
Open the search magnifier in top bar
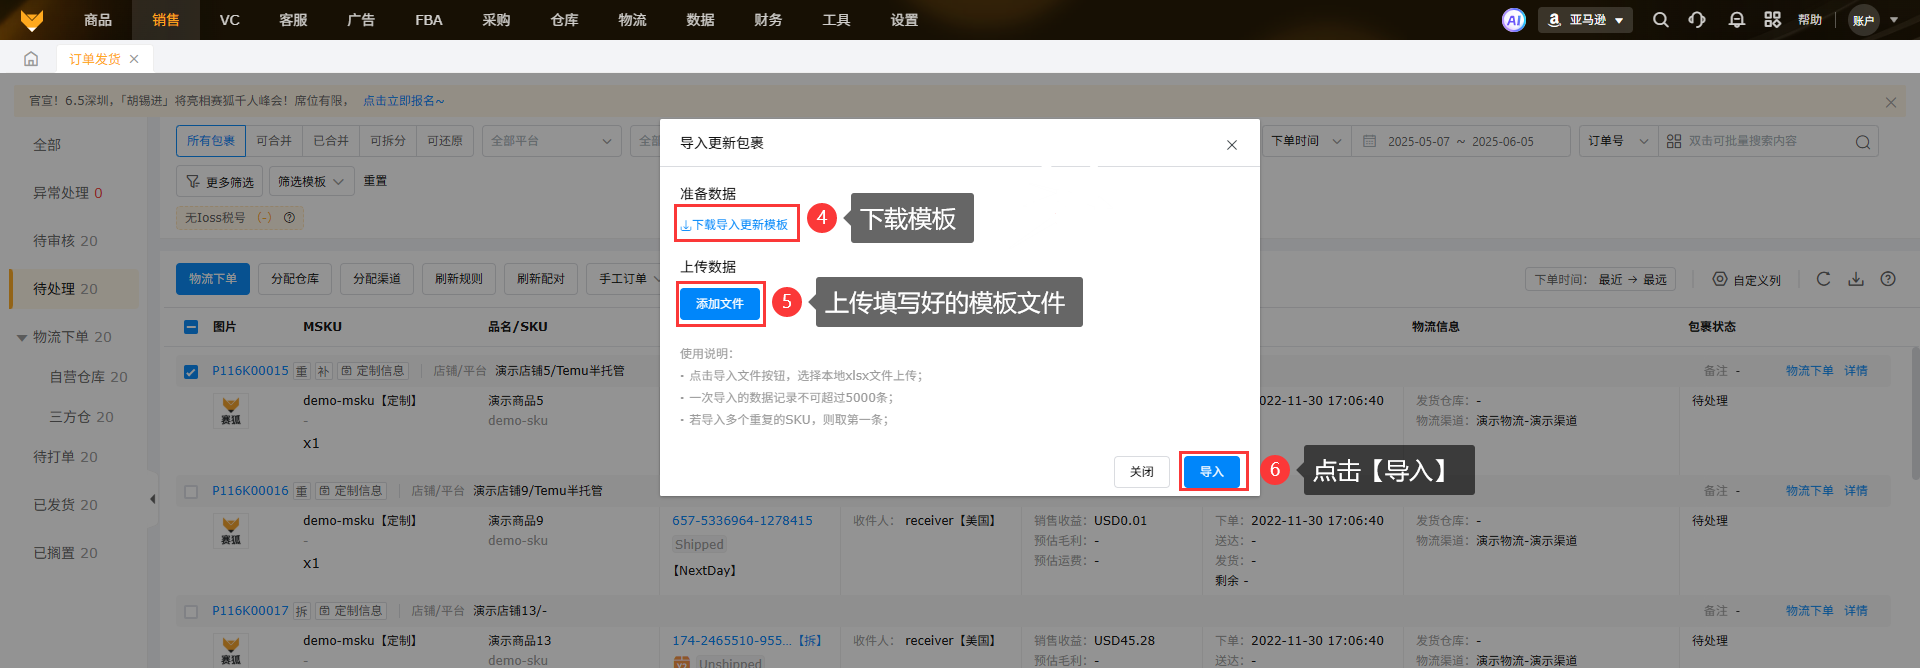tap(1661, 20)
